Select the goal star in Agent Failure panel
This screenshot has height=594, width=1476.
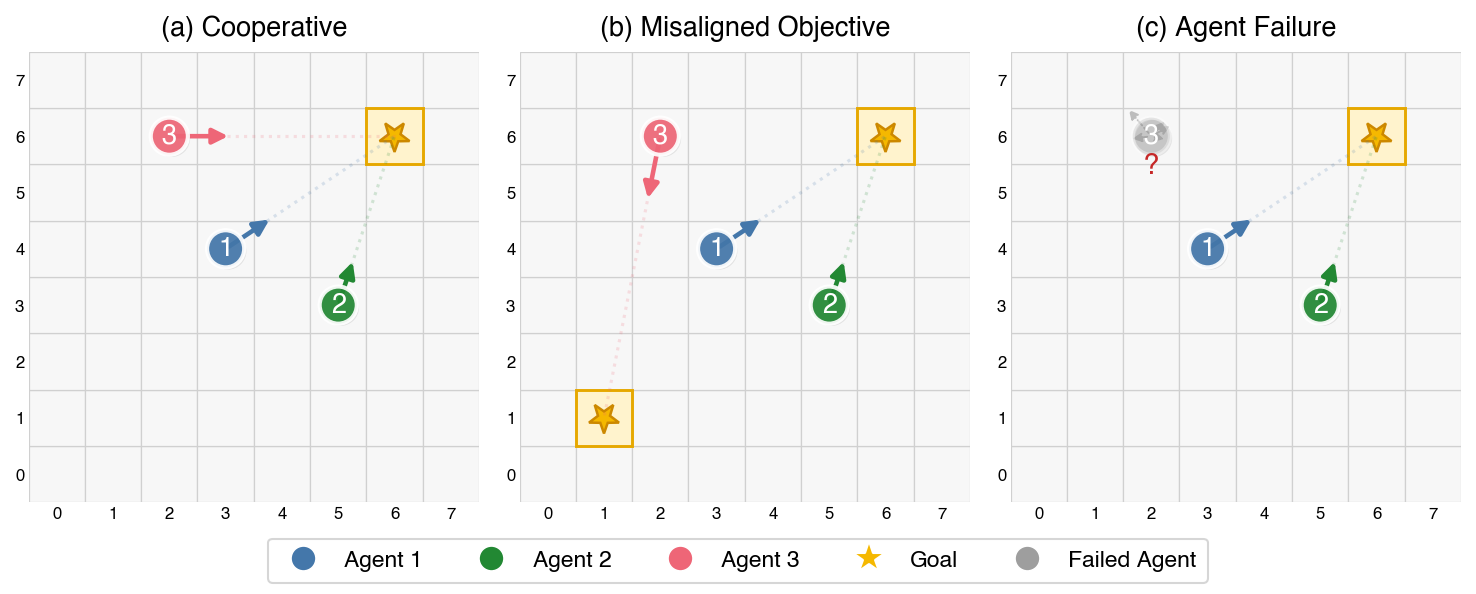(x=1376, y=136)
